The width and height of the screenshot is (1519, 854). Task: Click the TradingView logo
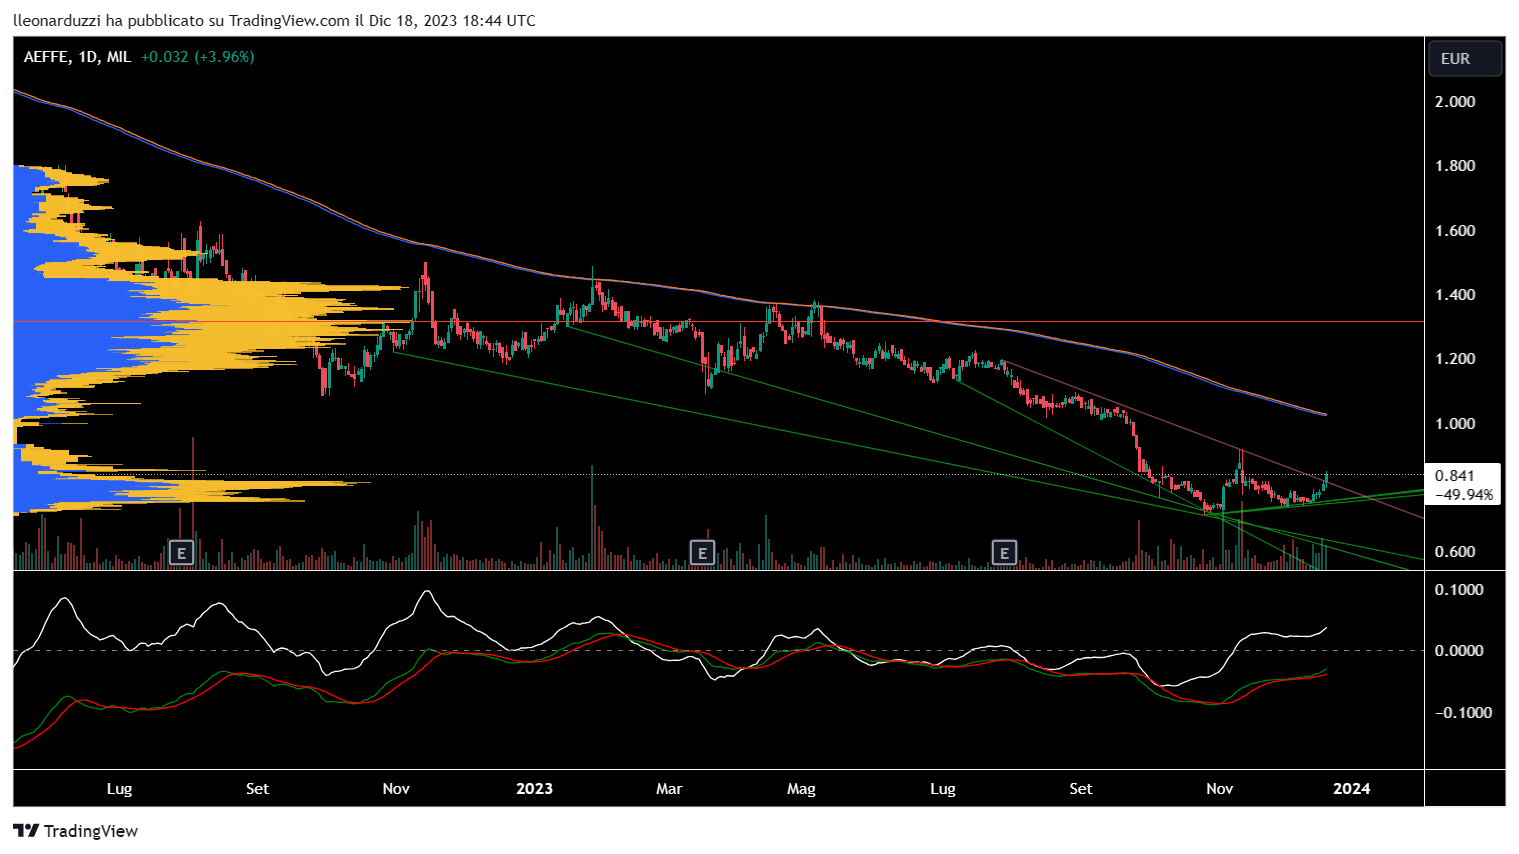coord(76,831)
